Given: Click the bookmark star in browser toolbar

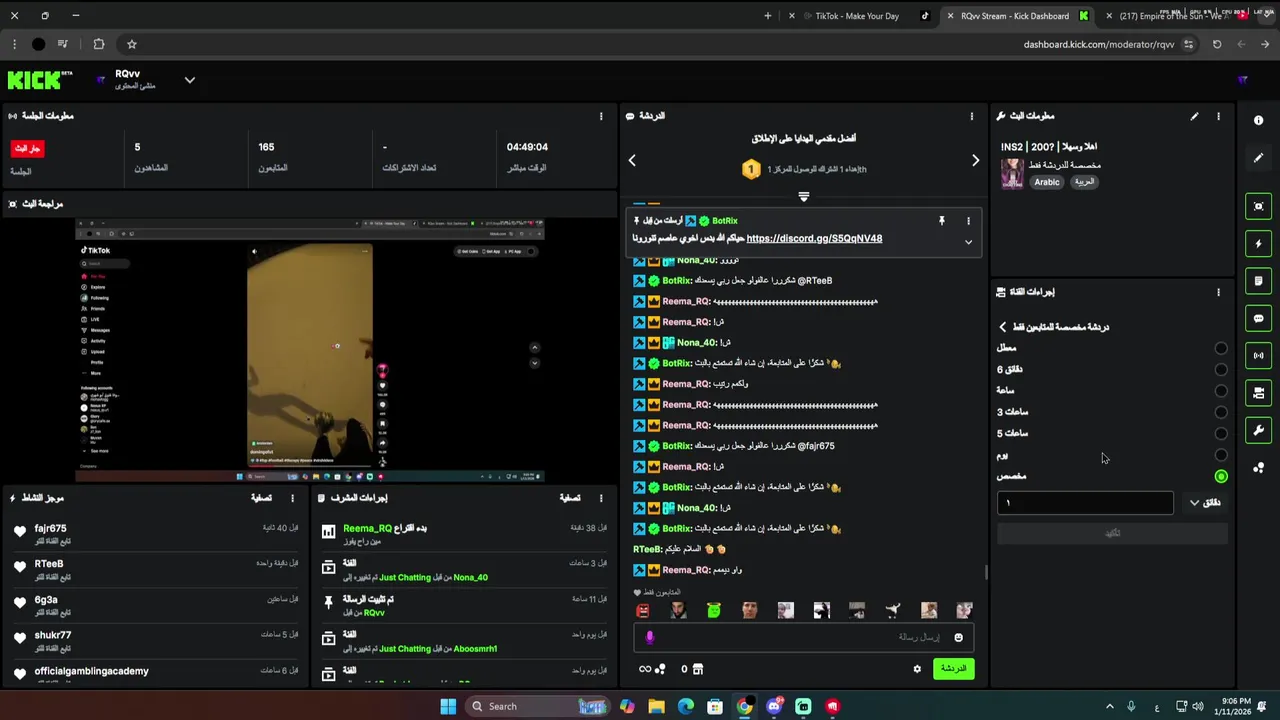Looking at the screenshot, I should pos(131,44).
